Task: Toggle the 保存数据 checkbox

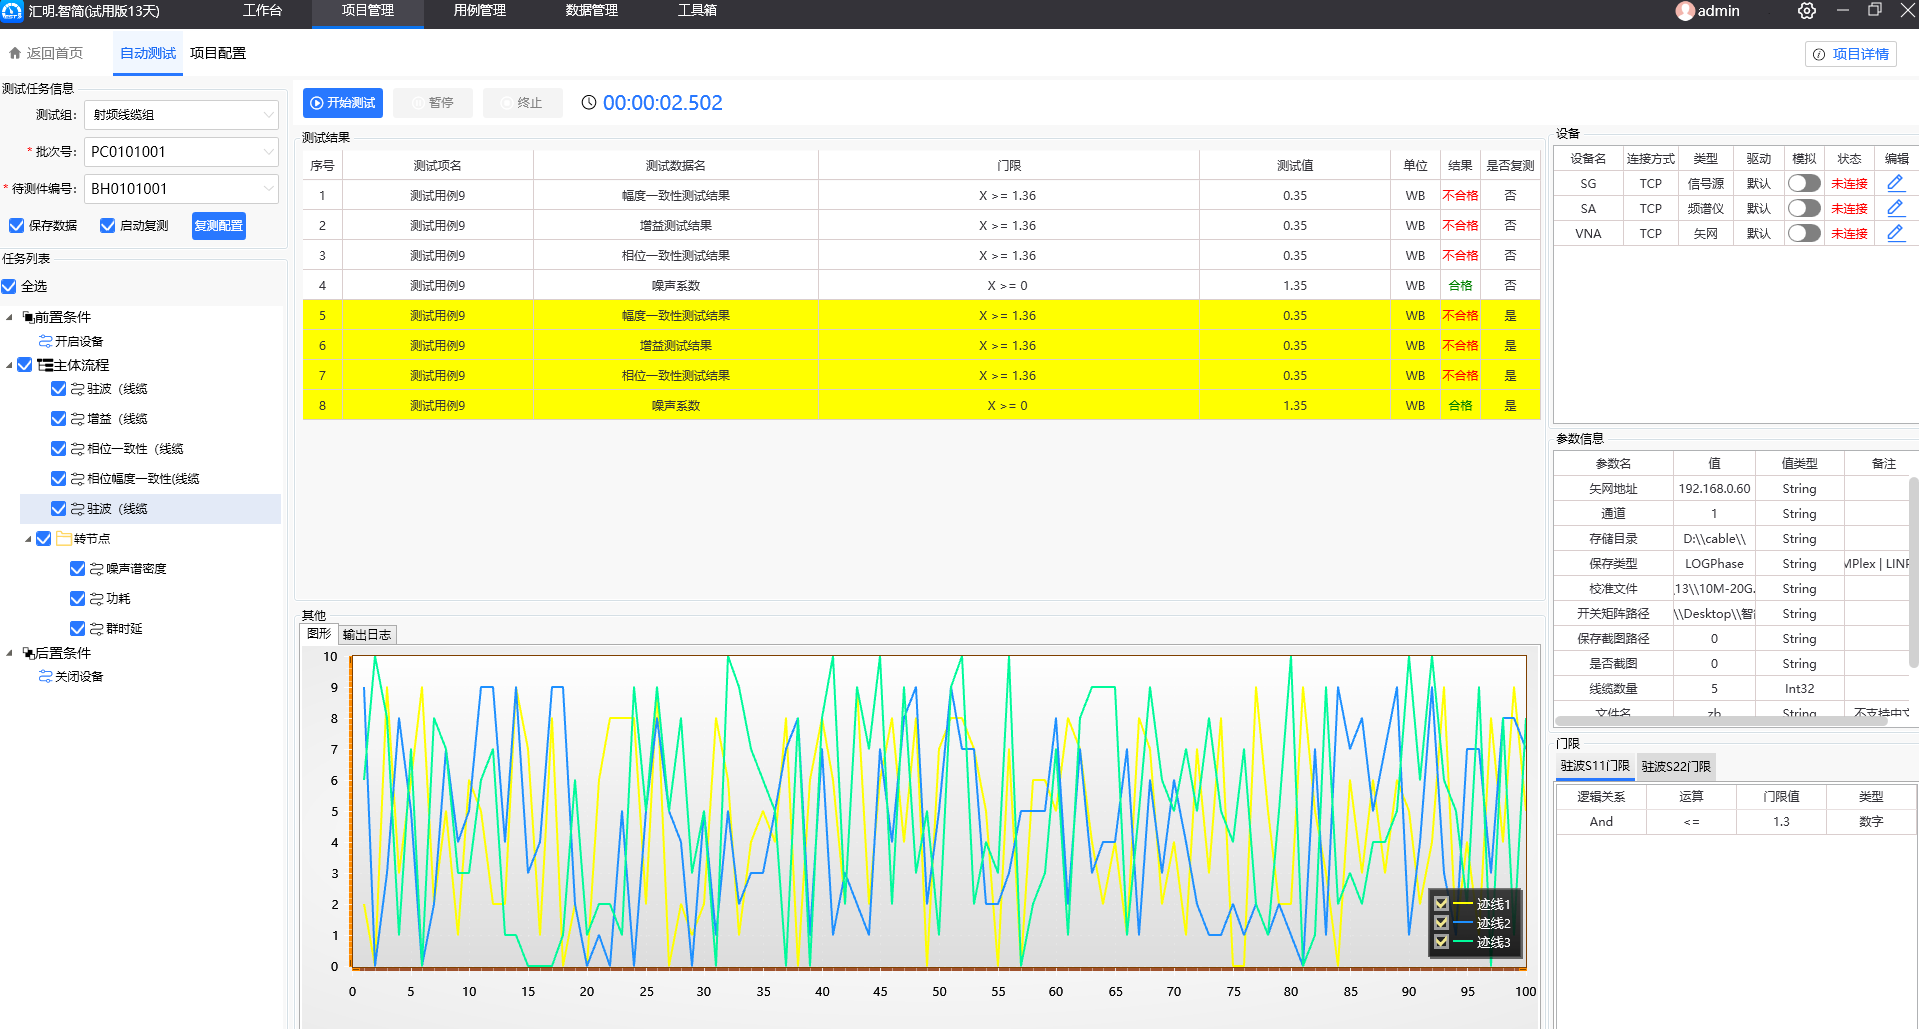Action: click(17, 225)
